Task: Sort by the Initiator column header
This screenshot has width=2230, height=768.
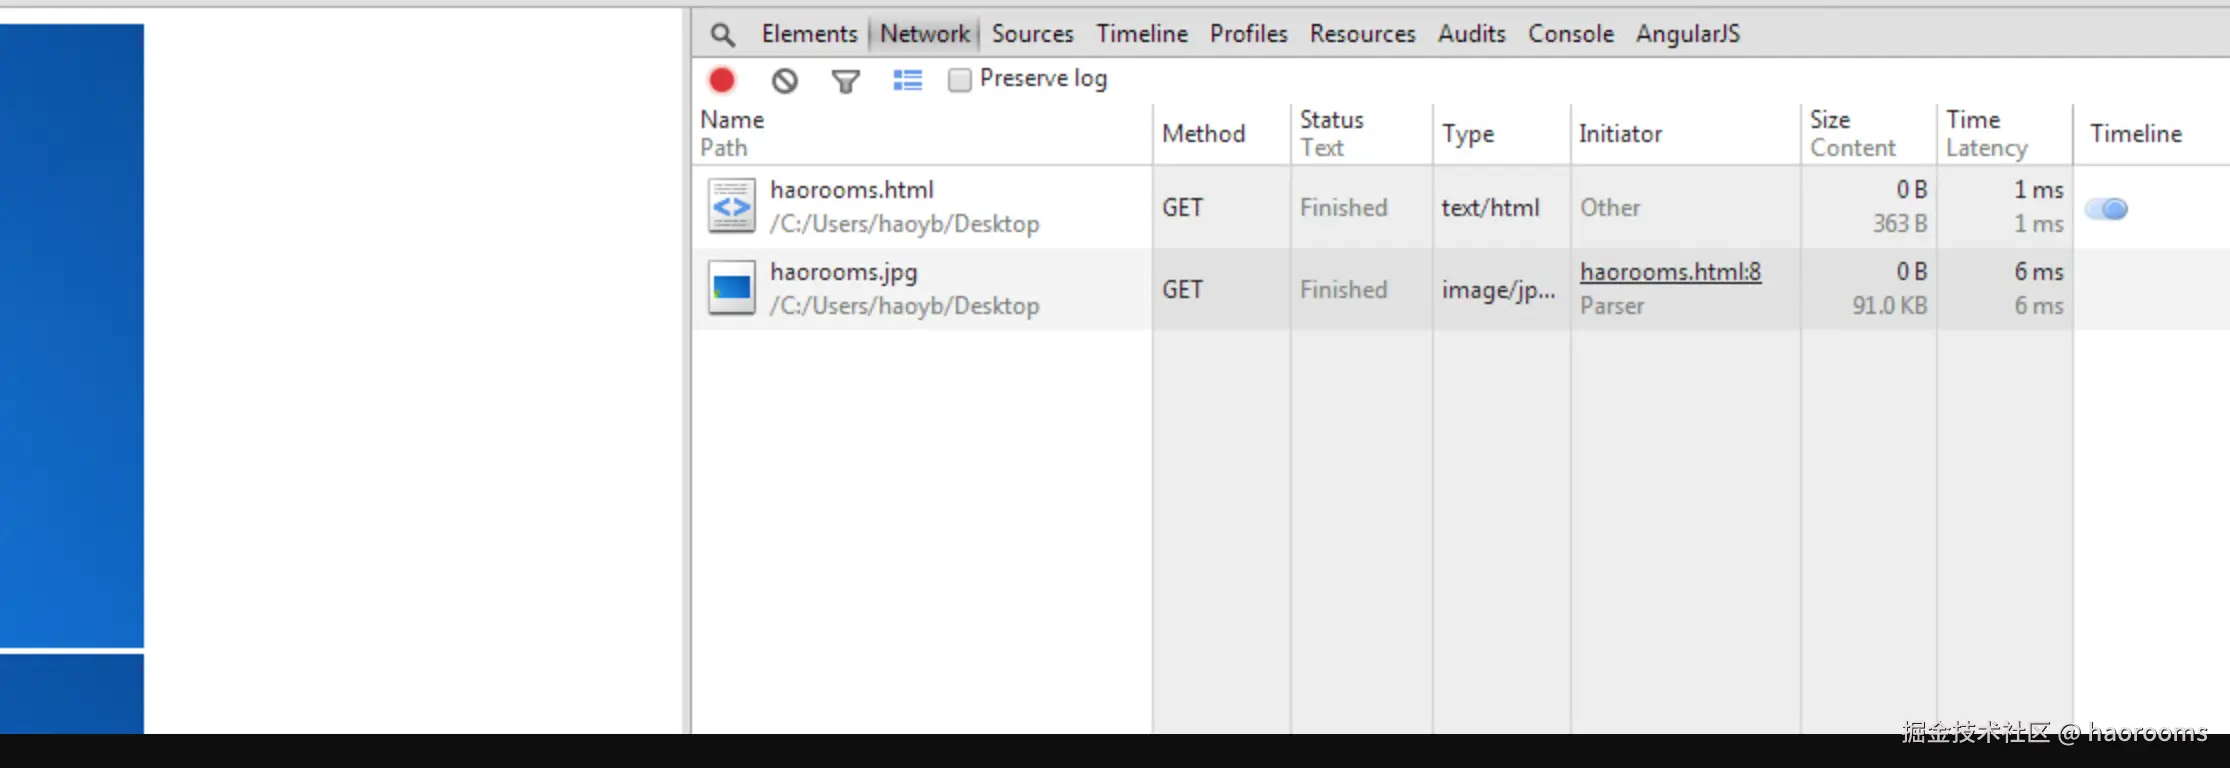Action: pos(1685,134)
